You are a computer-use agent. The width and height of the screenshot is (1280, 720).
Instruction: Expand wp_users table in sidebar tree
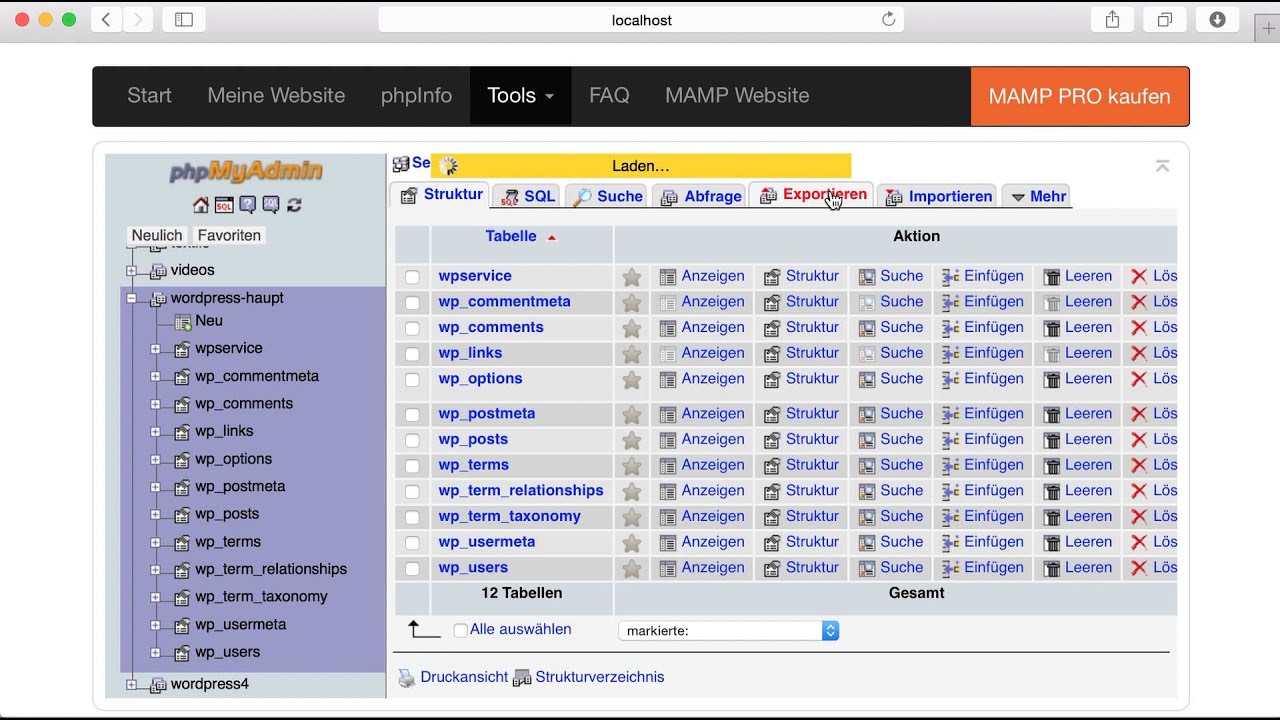pos(155,653)
